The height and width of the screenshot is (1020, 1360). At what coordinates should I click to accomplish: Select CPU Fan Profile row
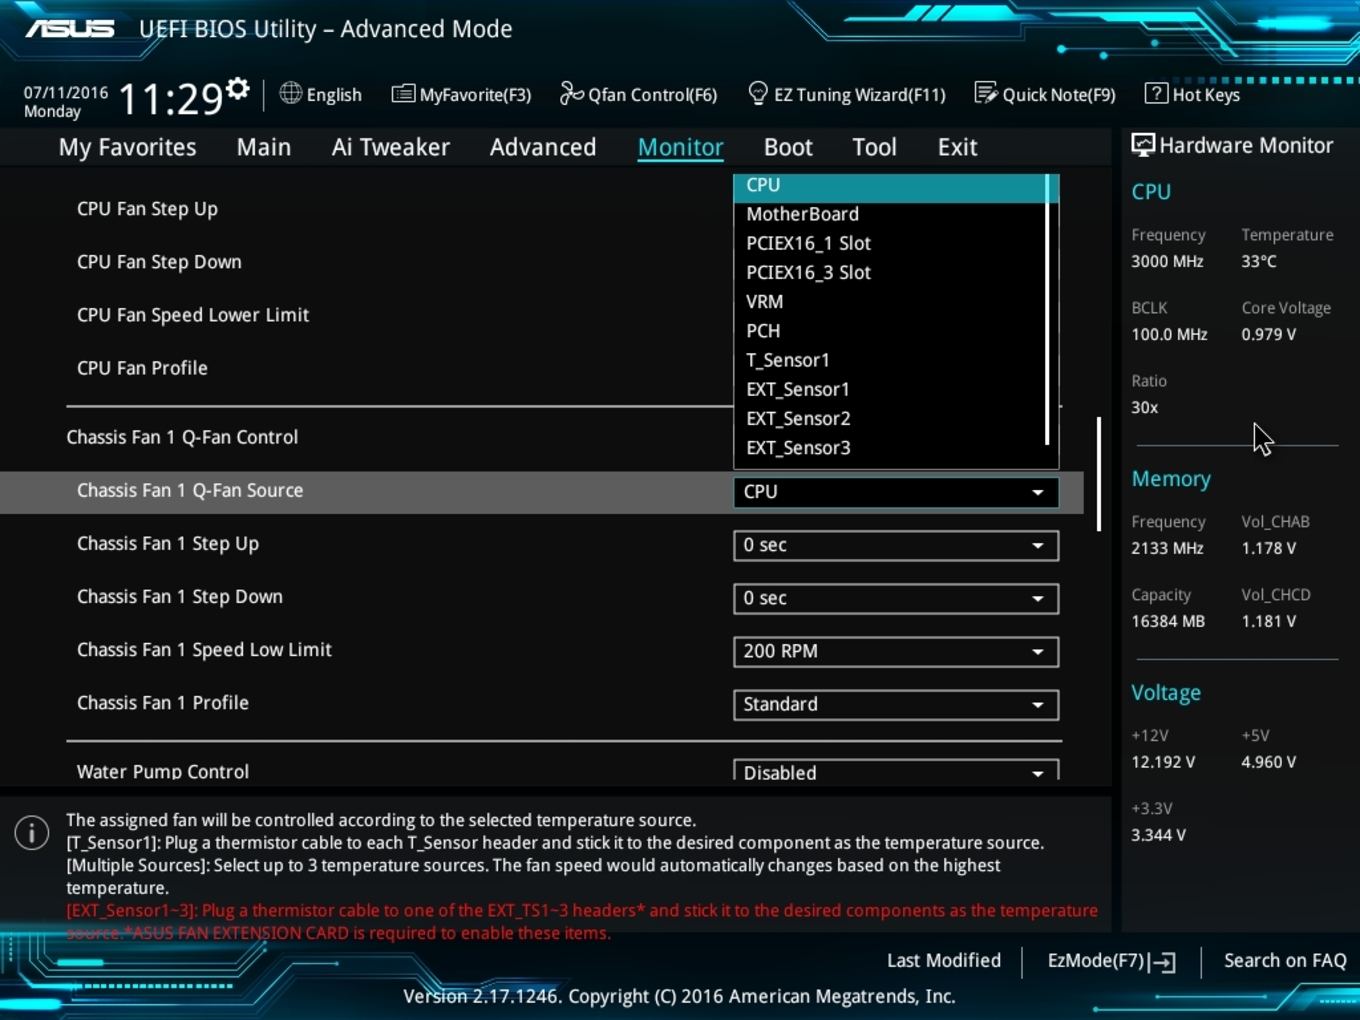pos(142,368)
